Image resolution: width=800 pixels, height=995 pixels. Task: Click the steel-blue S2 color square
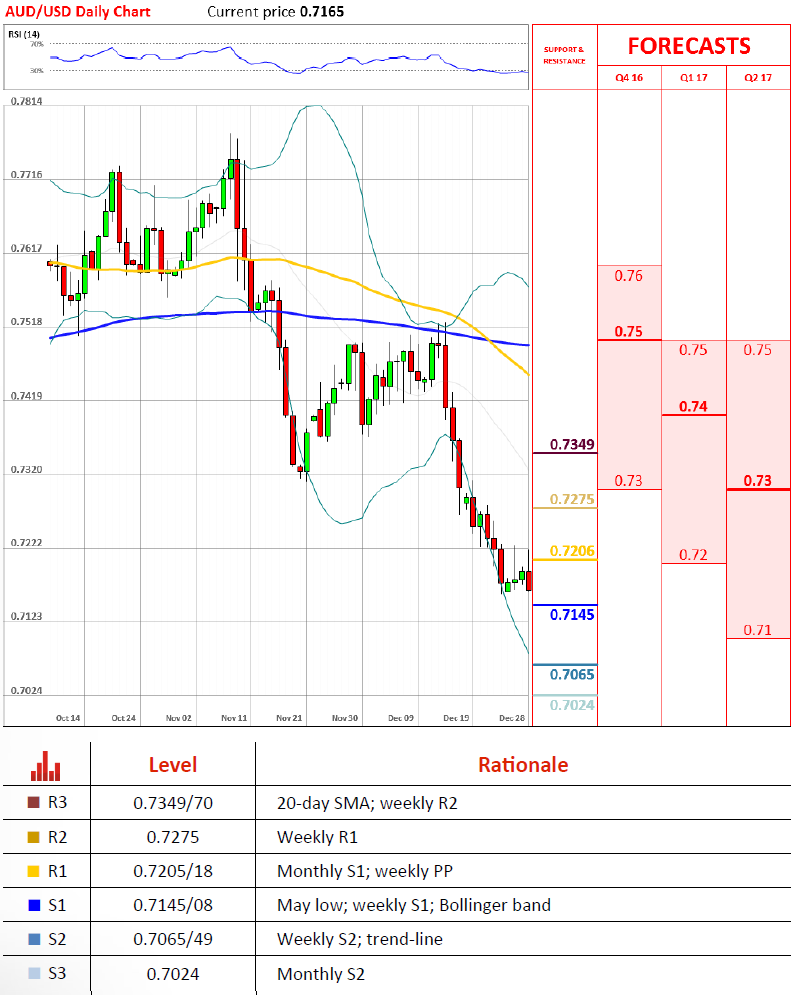[x=34, y=941]
